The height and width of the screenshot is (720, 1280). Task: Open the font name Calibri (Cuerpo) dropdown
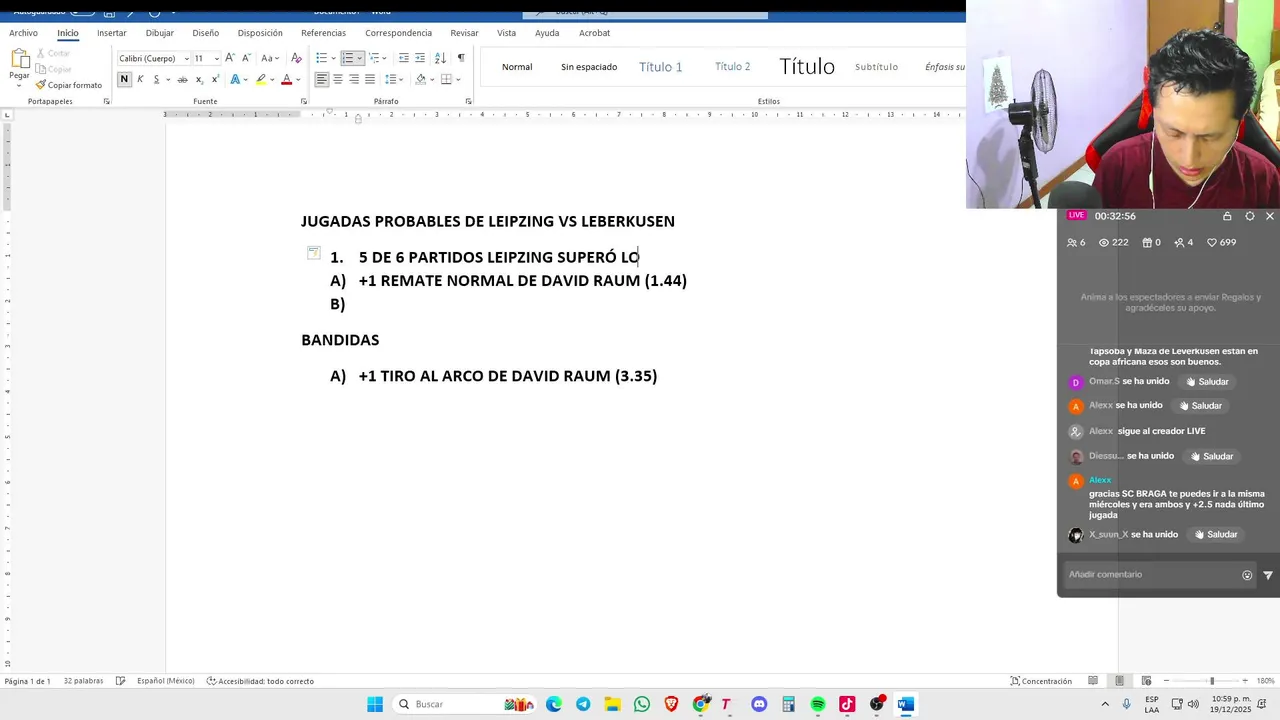point(186,58)
